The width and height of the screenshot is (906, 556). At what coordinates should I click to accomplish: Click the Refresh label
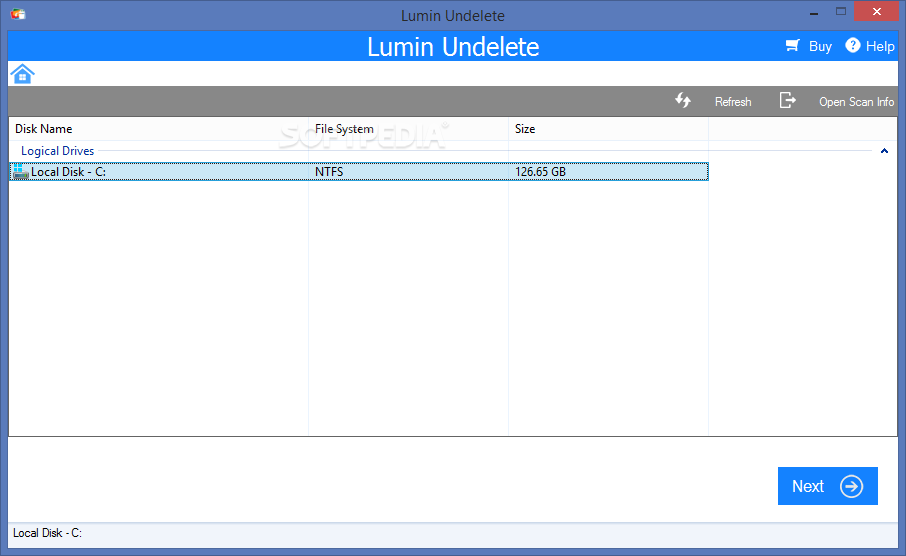tap(733, 102)
